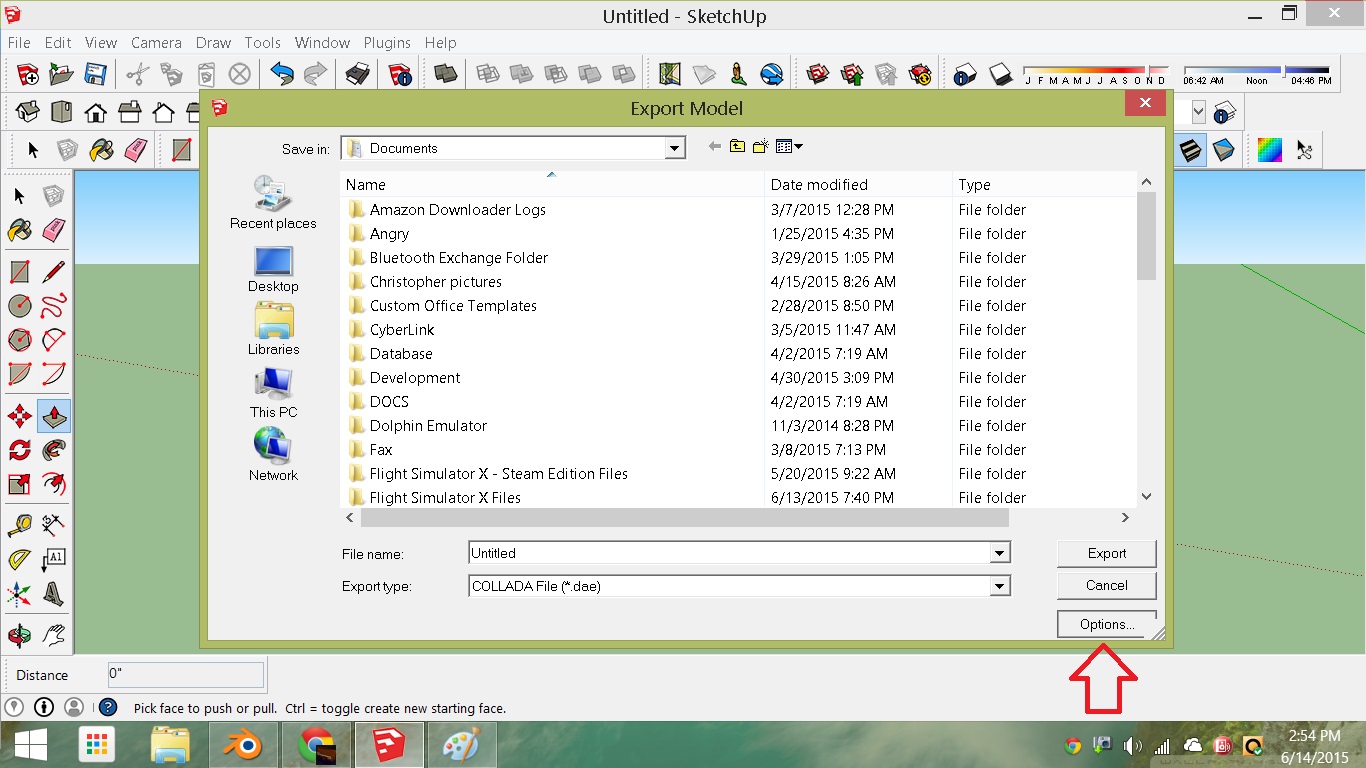Open the Instructor help icon in status bar
This screenshot has width=1366, height=768.
(108, 707)
